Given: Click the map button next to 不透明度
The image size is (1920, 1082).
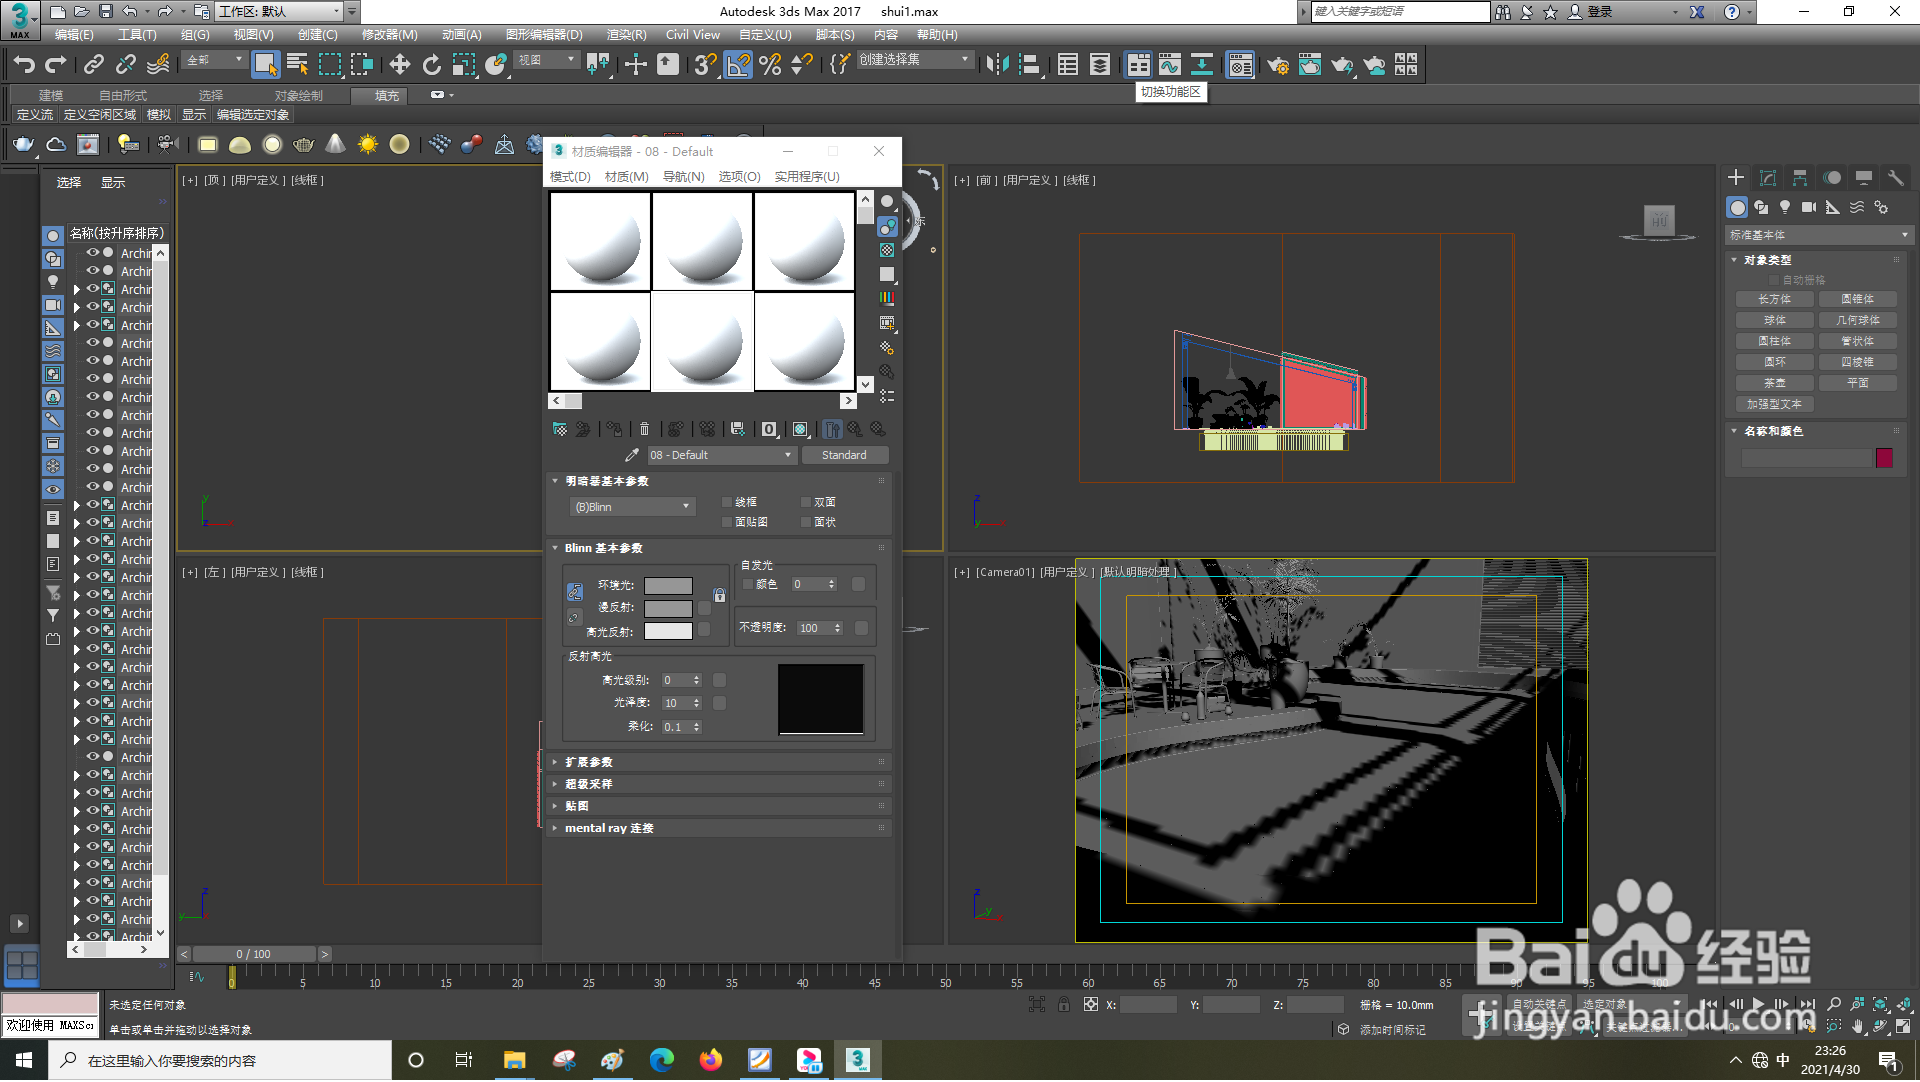Looking at the screenshot, I should (x=862, y=628).
